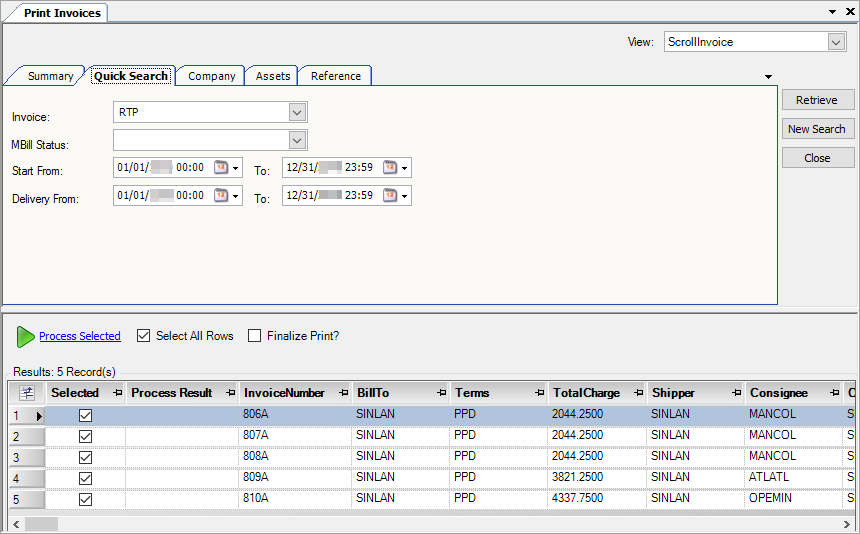Click the green Process Selected arrow icon

coord(25,337)
